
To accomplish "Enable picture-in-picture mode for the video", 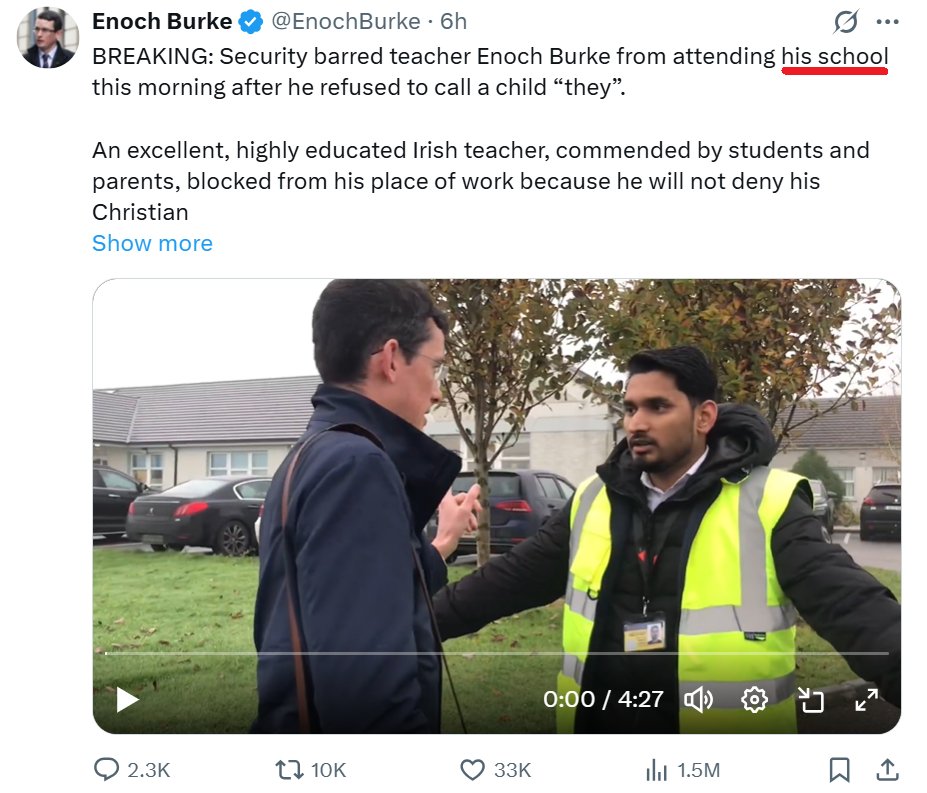I will pyautogui.click(x=810, y=700).
